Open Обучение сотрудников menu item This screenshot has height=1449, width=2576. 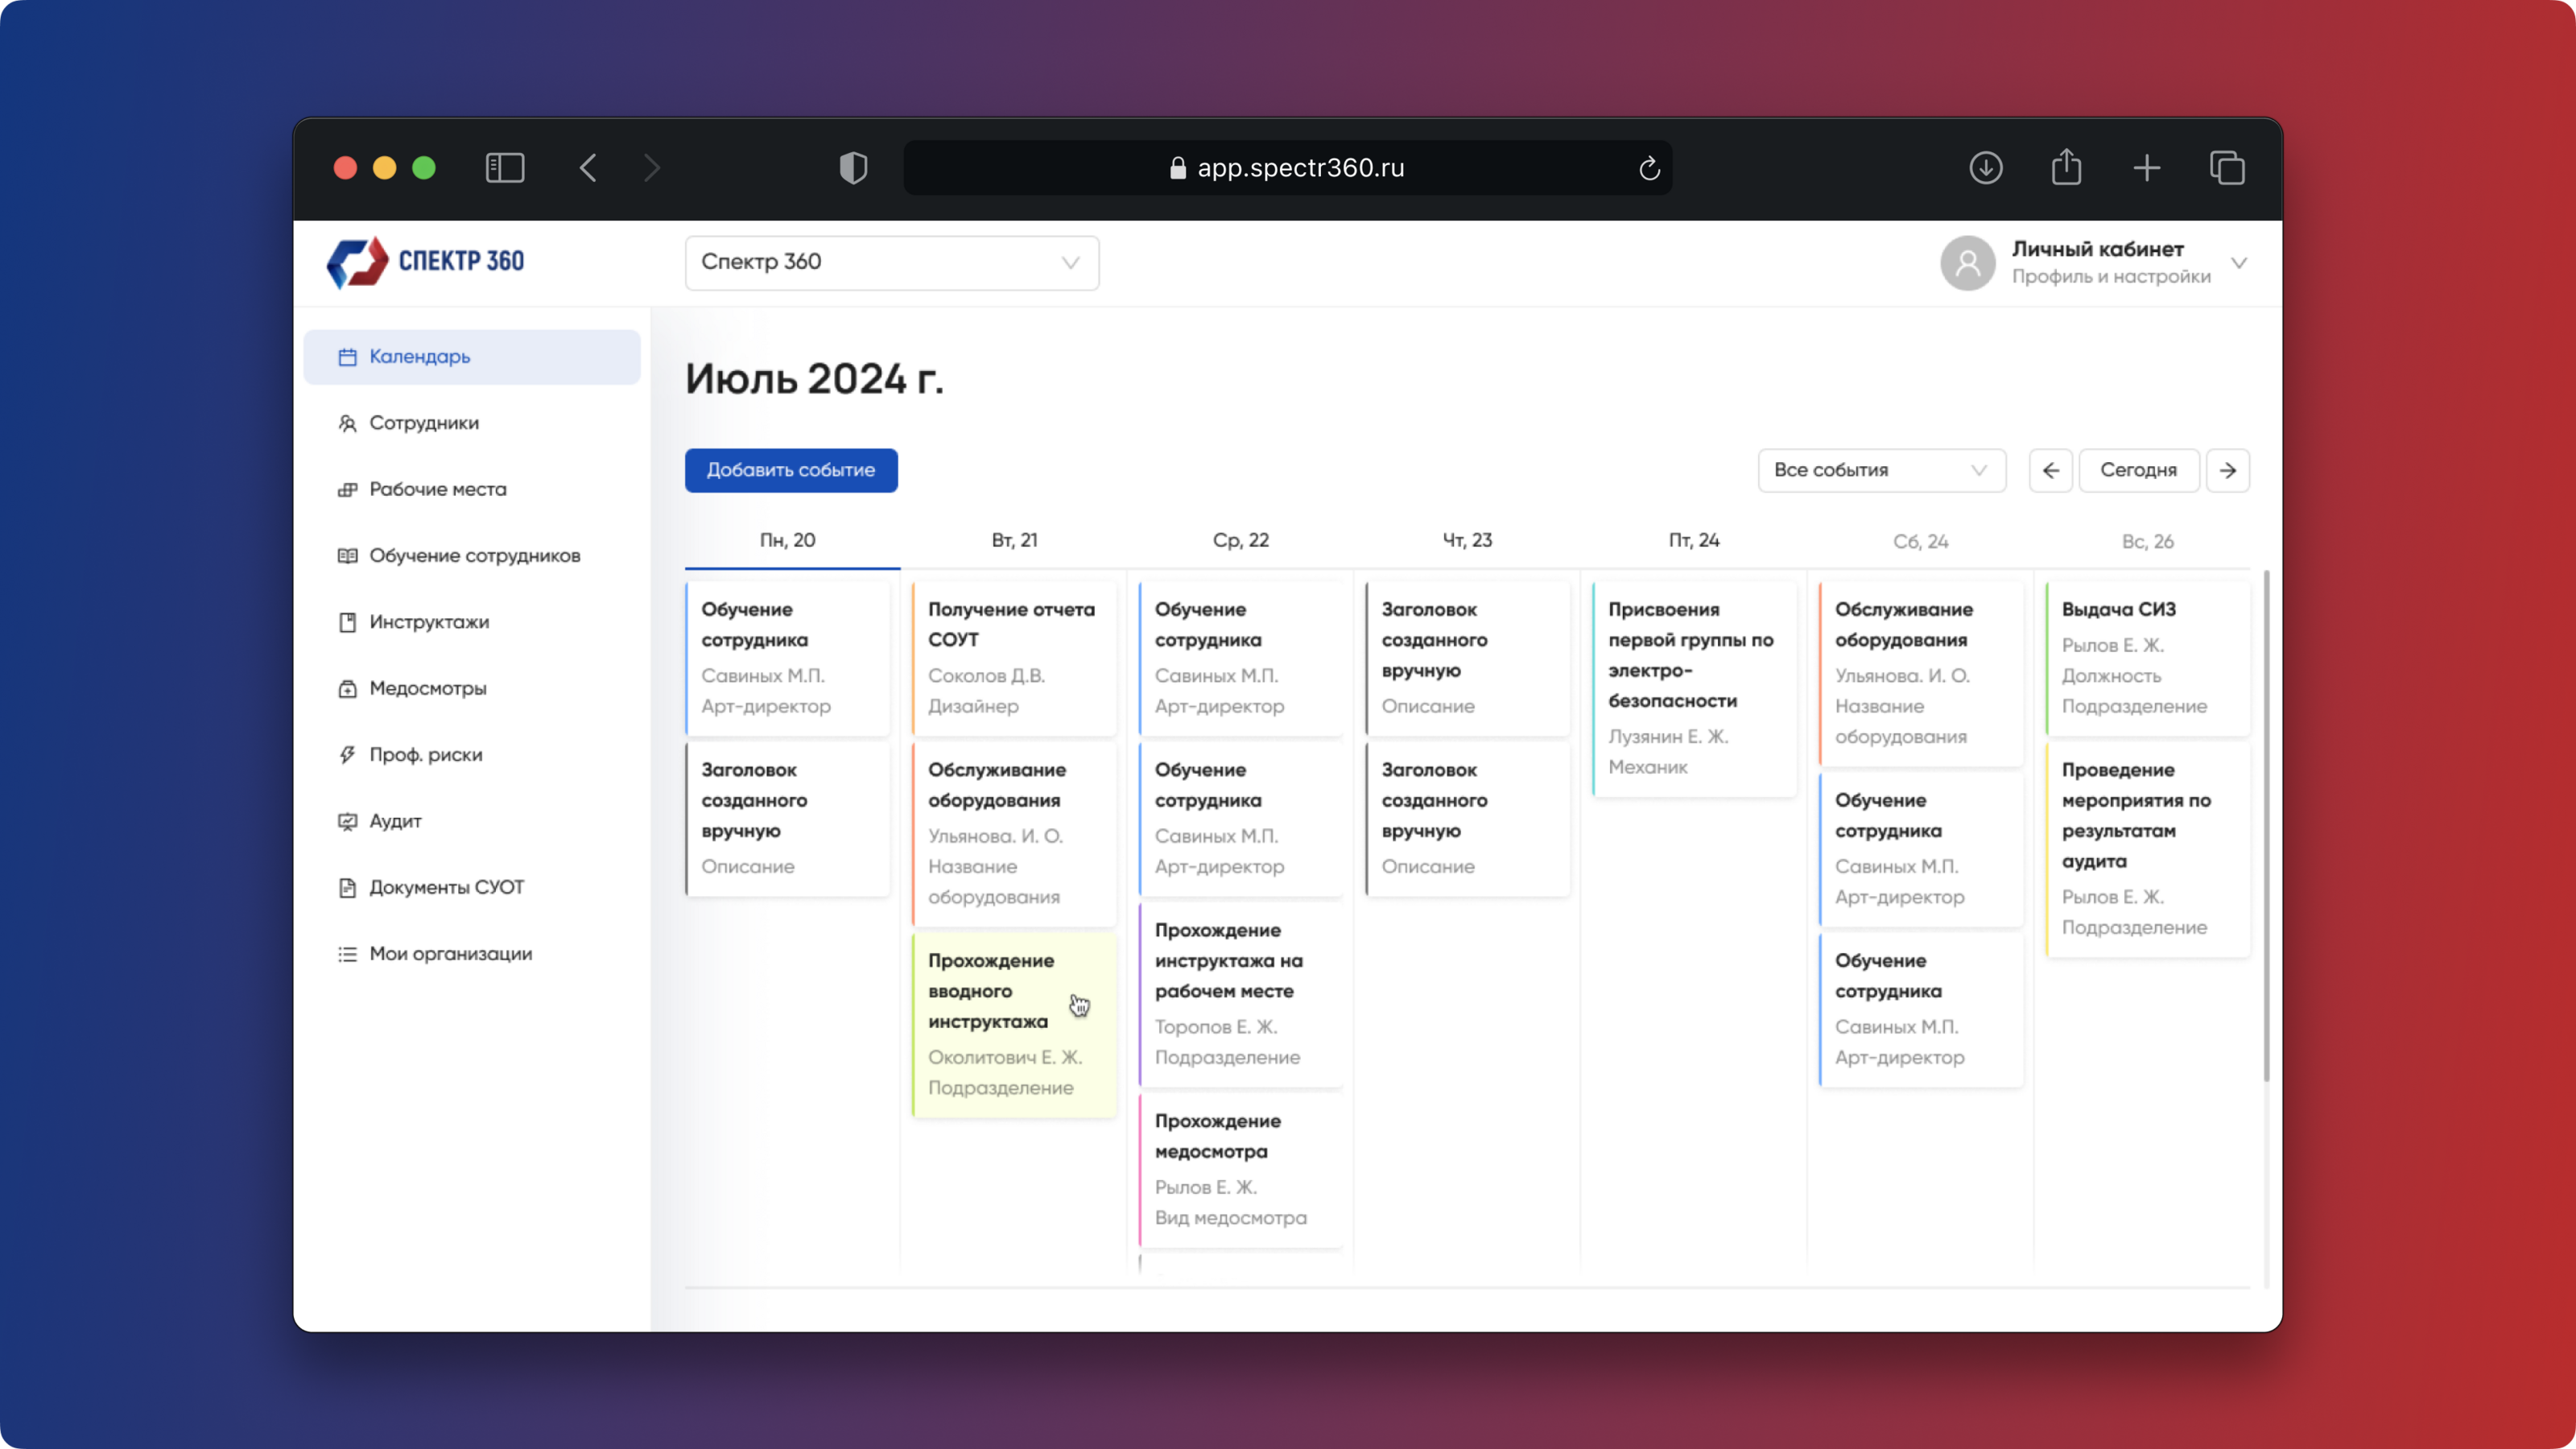[x=474, y=556]
